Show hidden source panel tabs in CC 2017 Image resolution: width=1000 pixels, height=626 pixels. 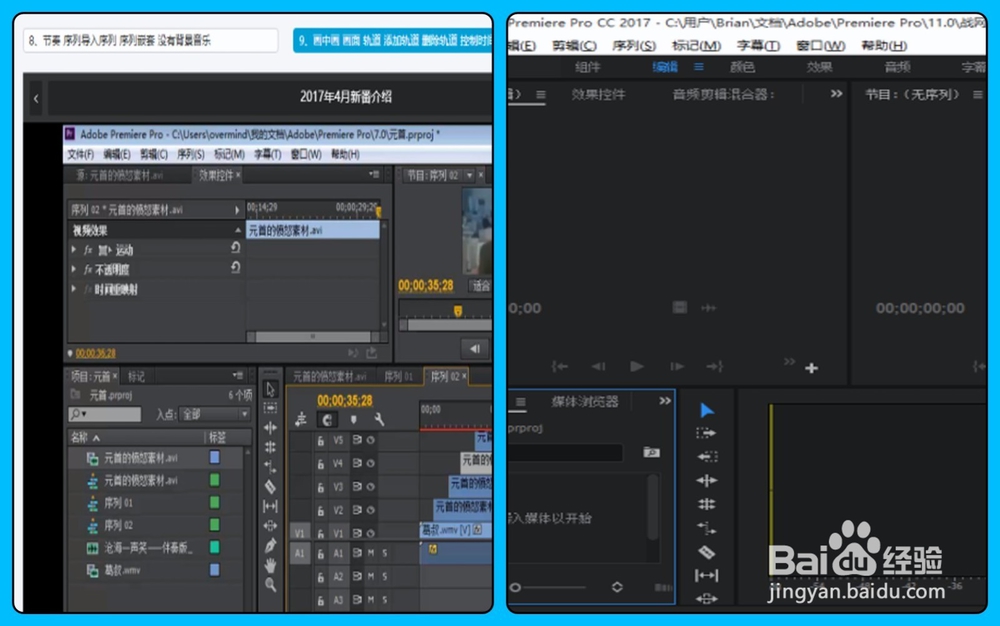[x=836, y=94]
